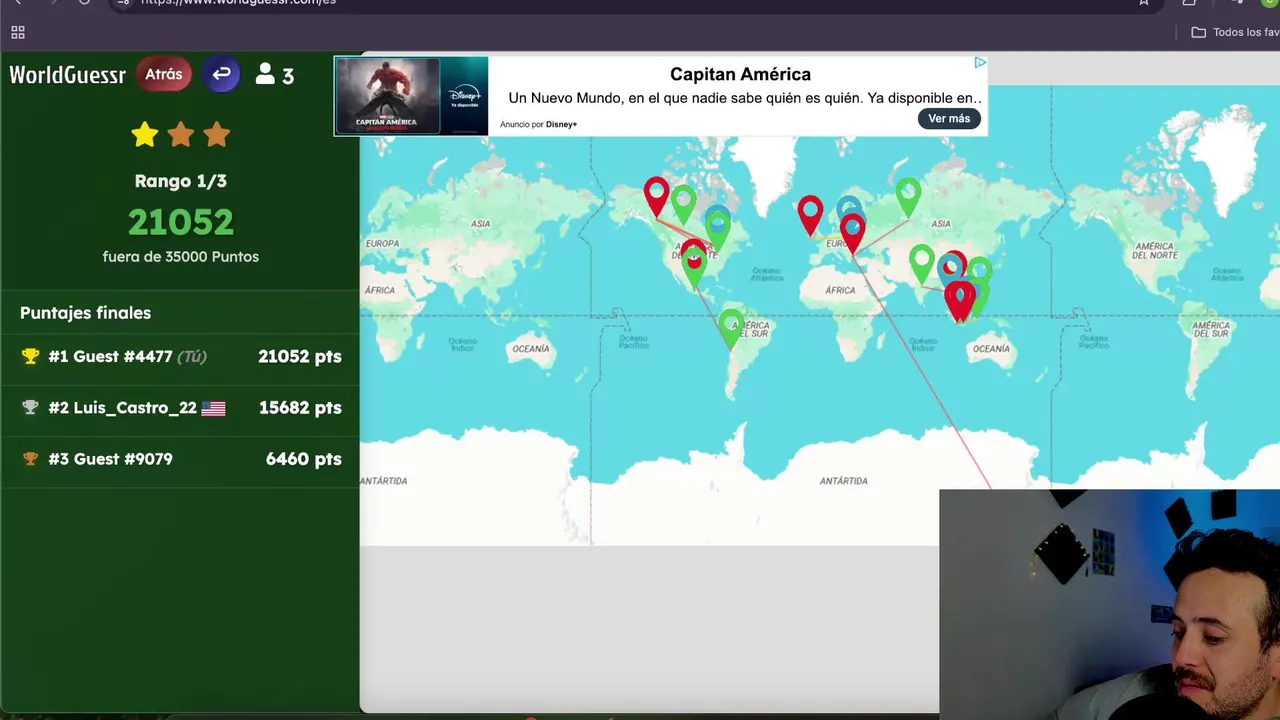Click the green pin over central Canada
This screenshot has height=720, width=1280.
(683, 204)
